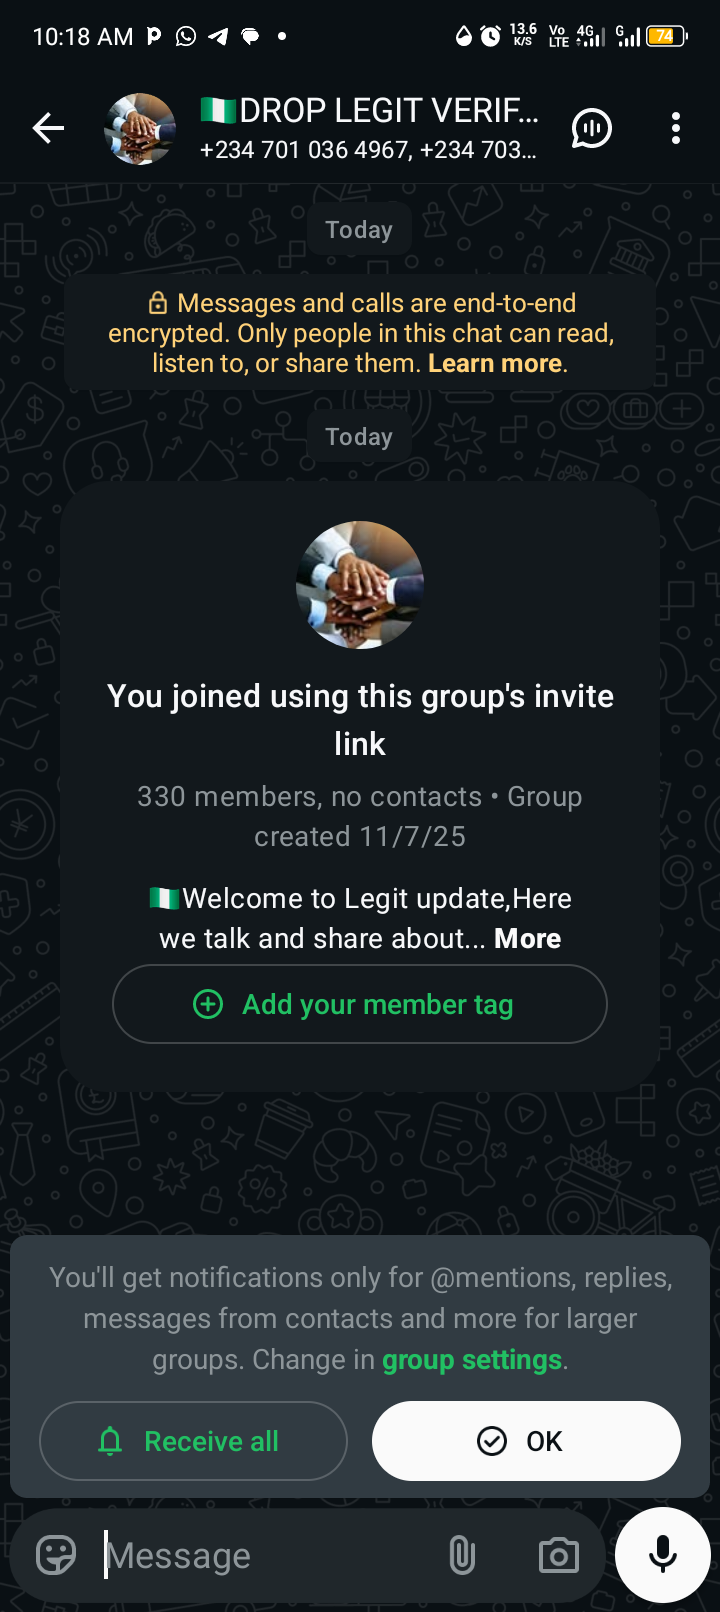Viewport: 720px width, 1612px height.
Task: Open the DROP LEGIT VERIF... group info title
Action: pos(370,110)
